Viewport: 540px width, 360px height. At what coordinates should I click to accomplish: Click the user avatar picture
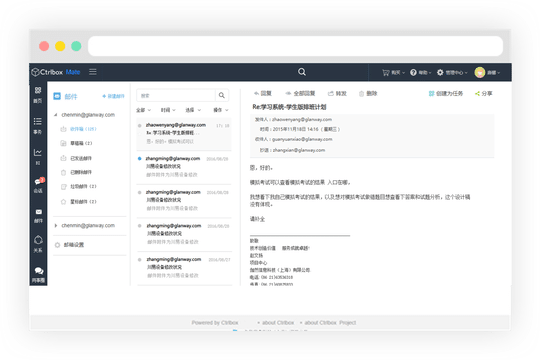480,72
